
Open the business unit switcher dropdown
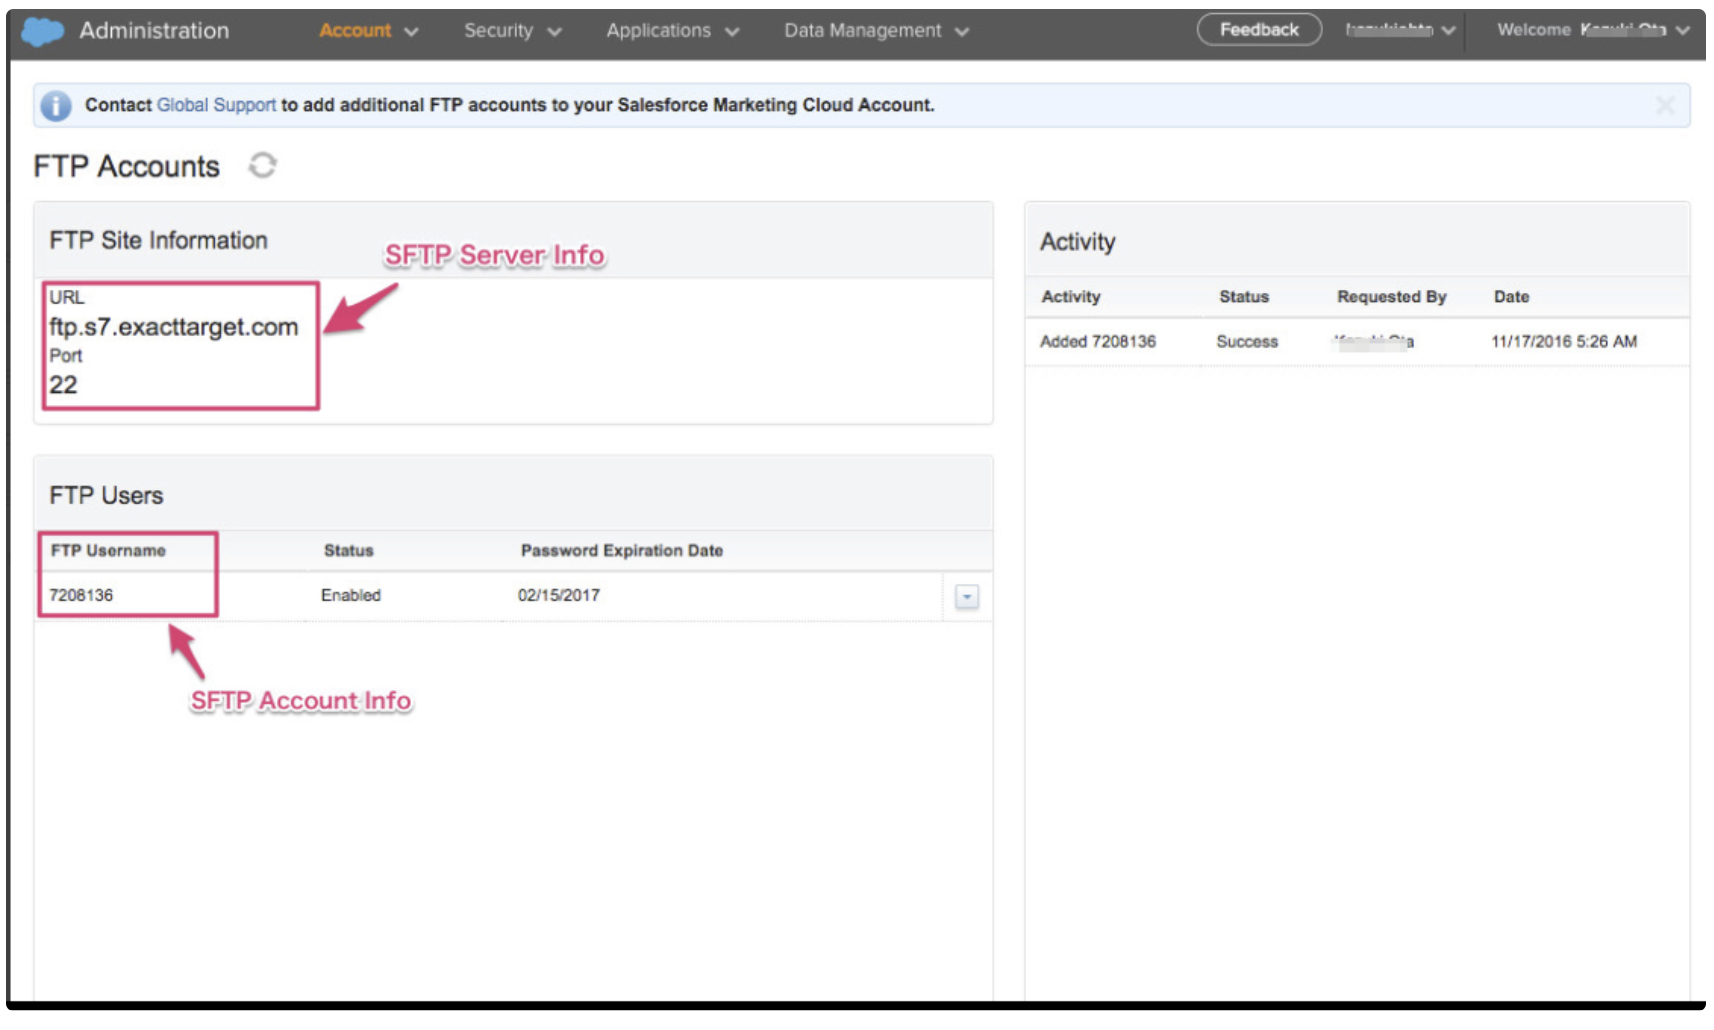1399,30
